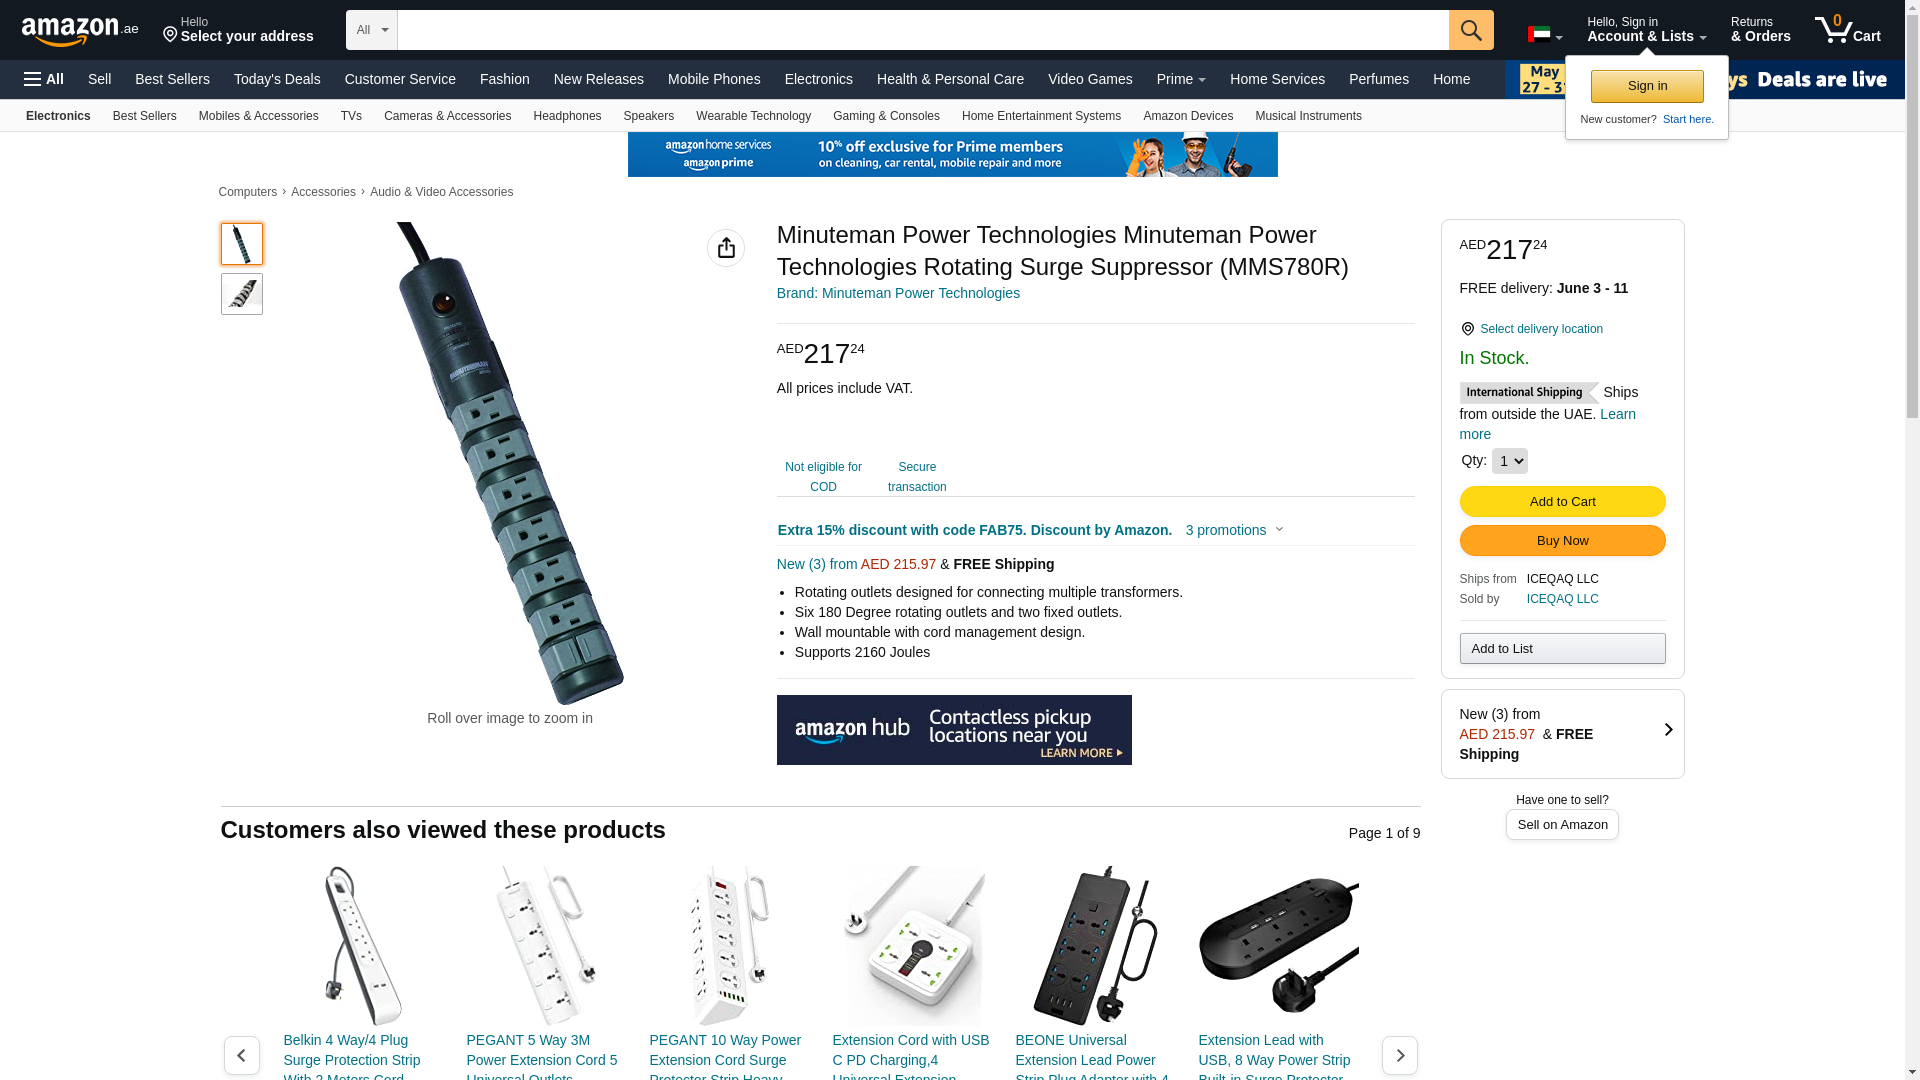Image resolution: width=1920 pixels, height=1080 pixels.
Task: Open the Qty quantity dropdown
Action: pos(1510,461)
